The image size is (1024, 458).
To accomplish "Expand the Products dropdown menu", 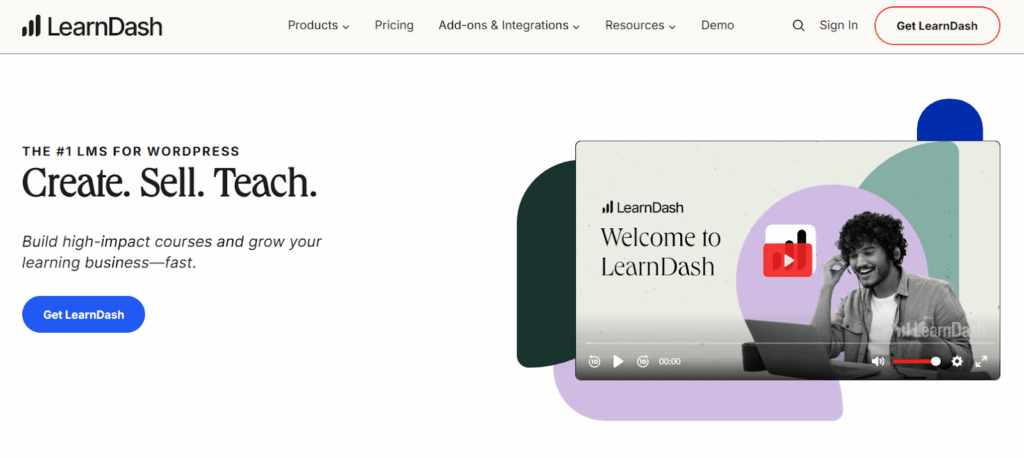I will [318, 26].
